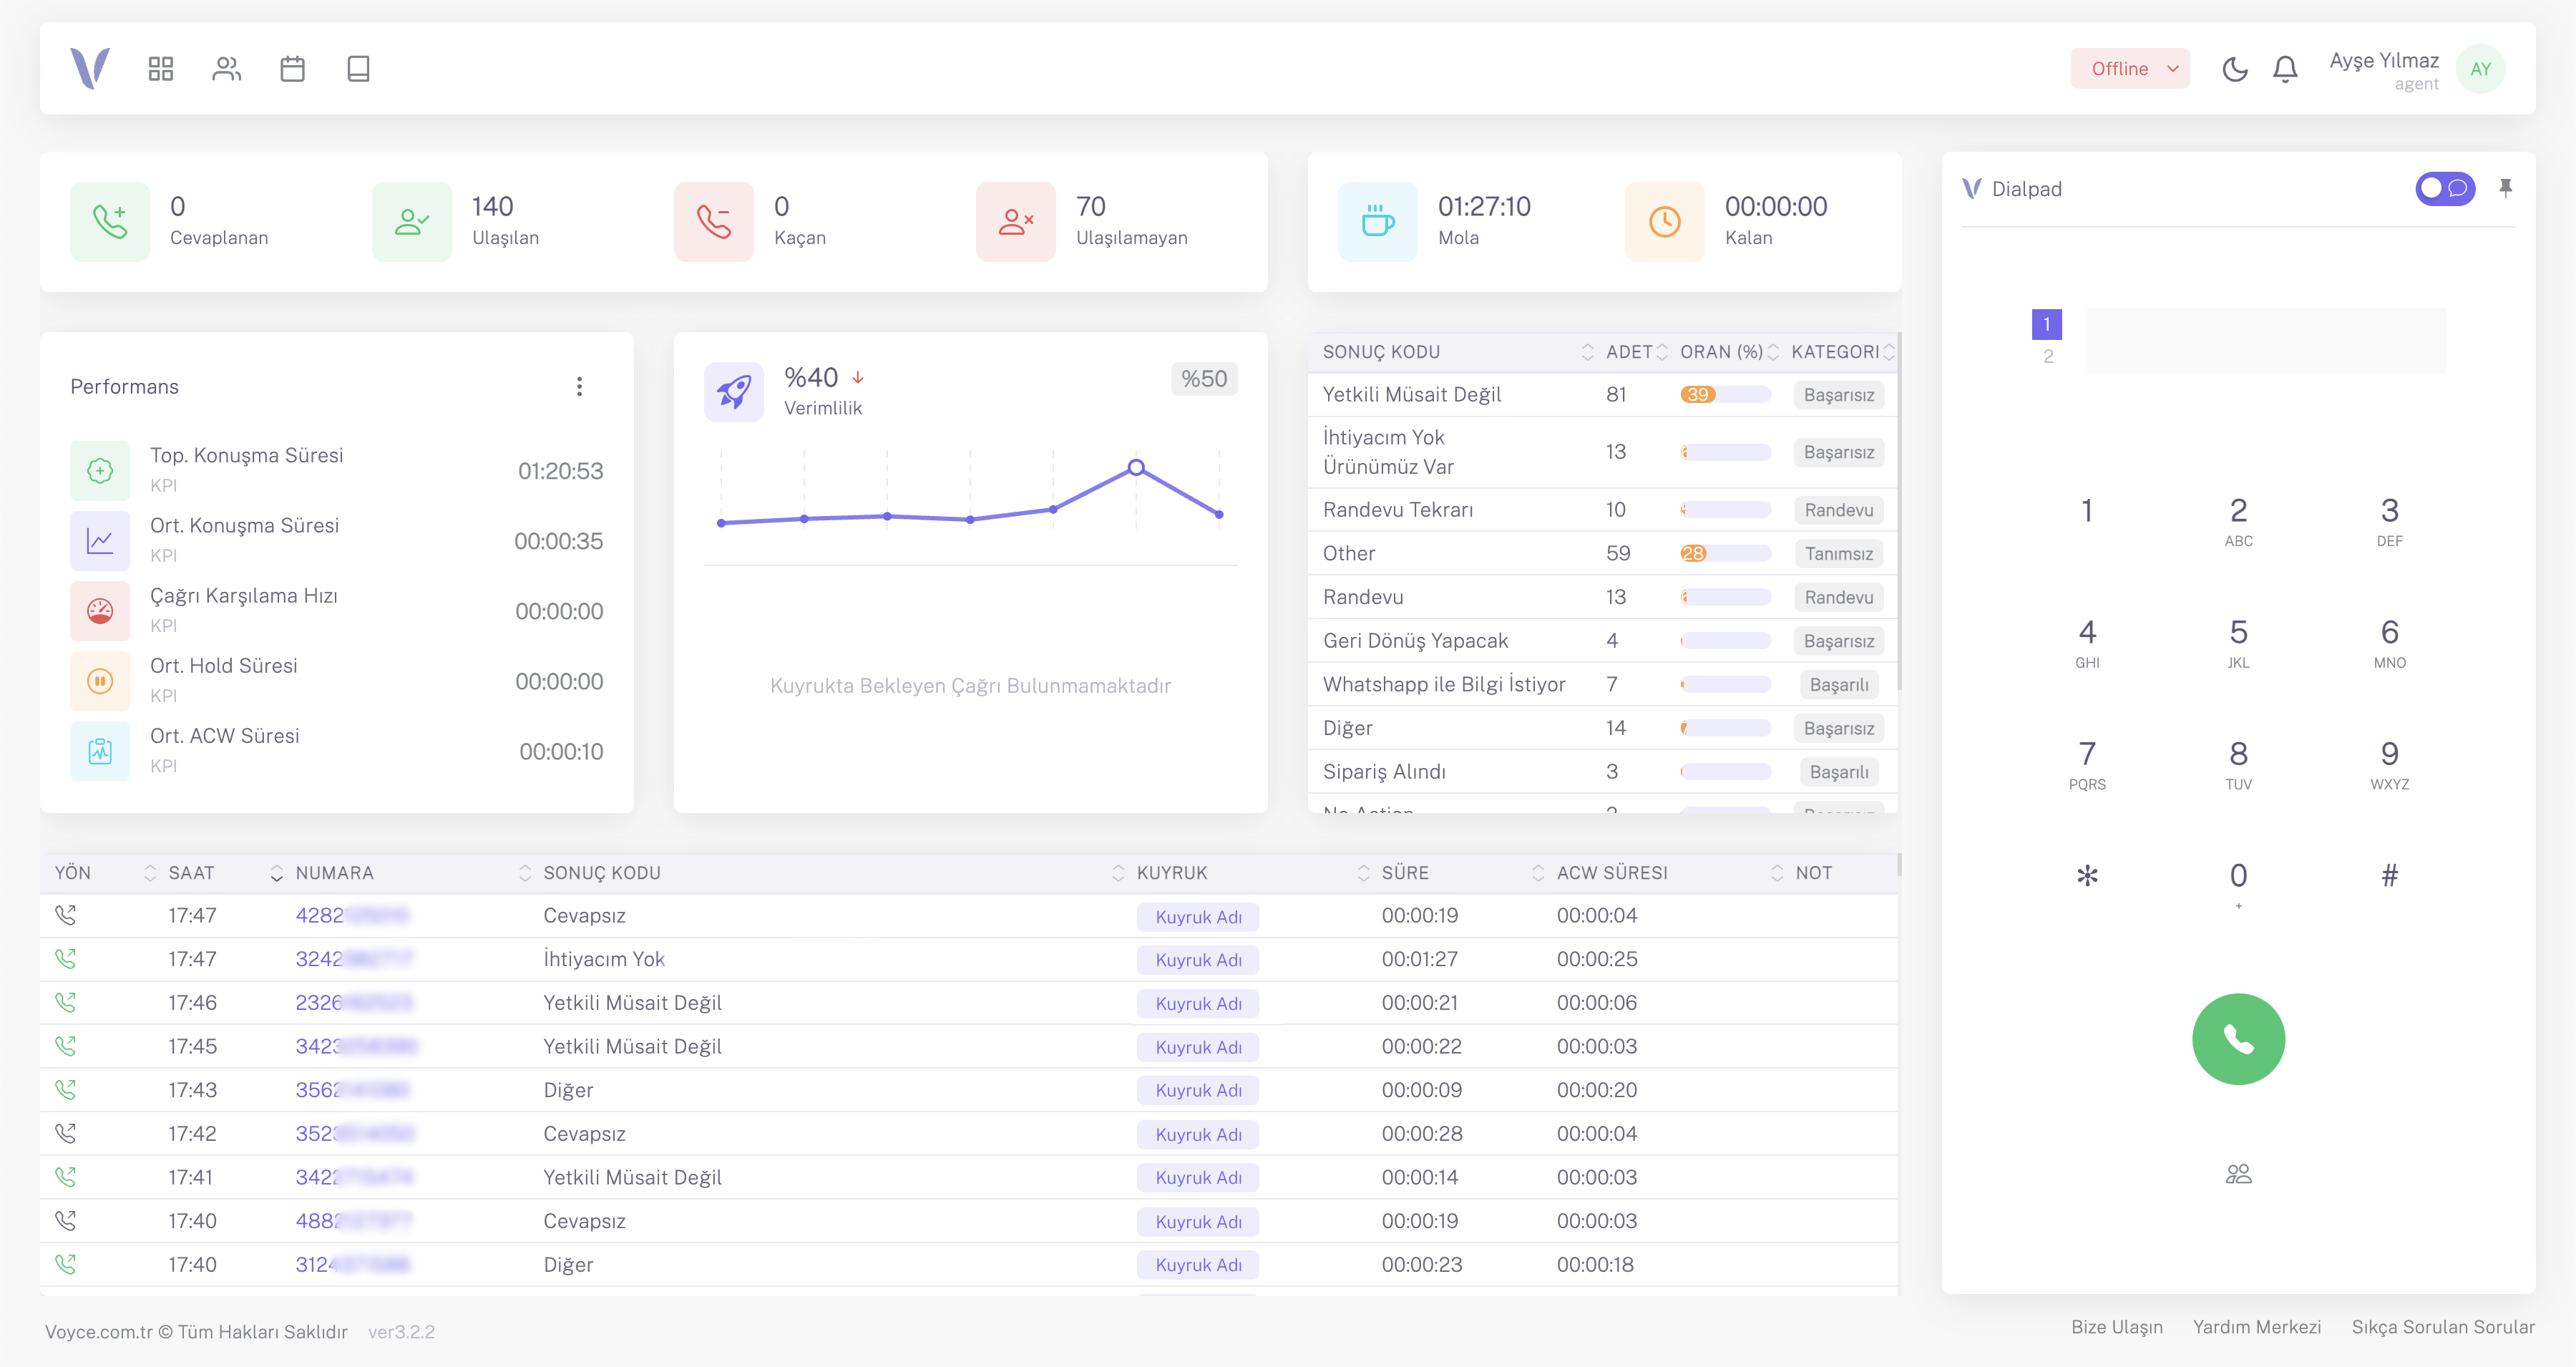
Task: Click the dialpad number input field
Action: click(x=2266, y=341)
